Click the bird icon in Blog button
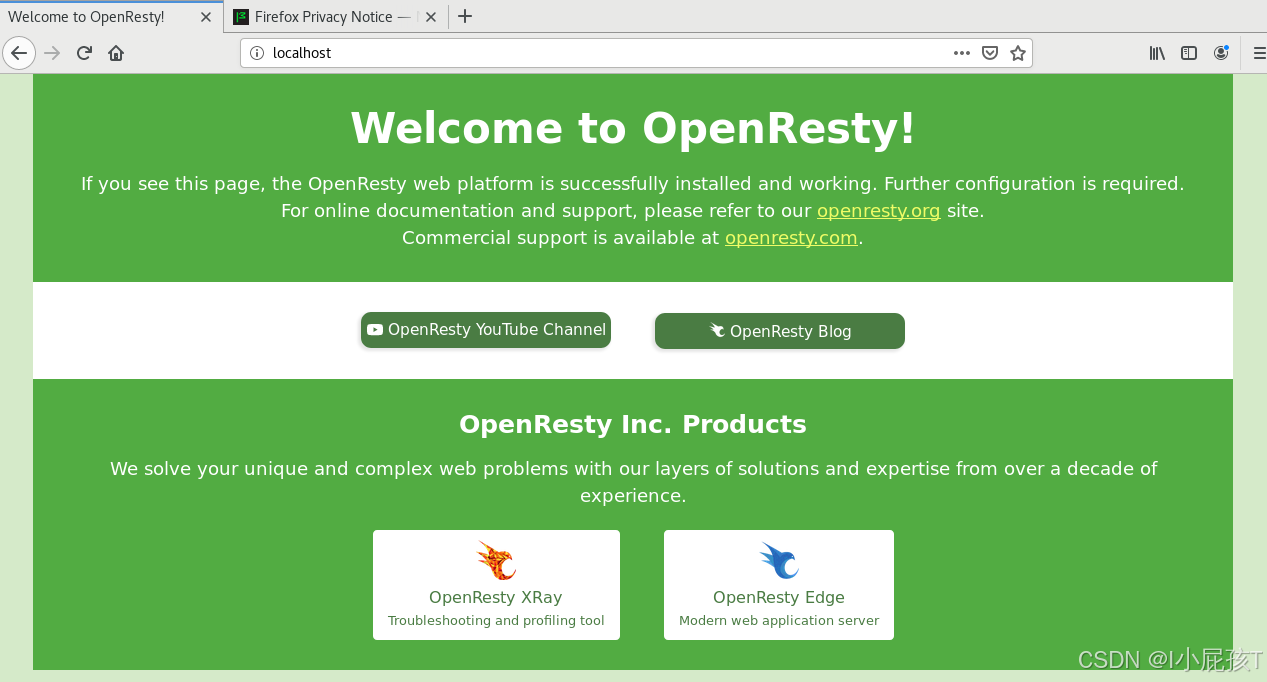Screen dimensions: 1267x682 [x=717, y=330]
